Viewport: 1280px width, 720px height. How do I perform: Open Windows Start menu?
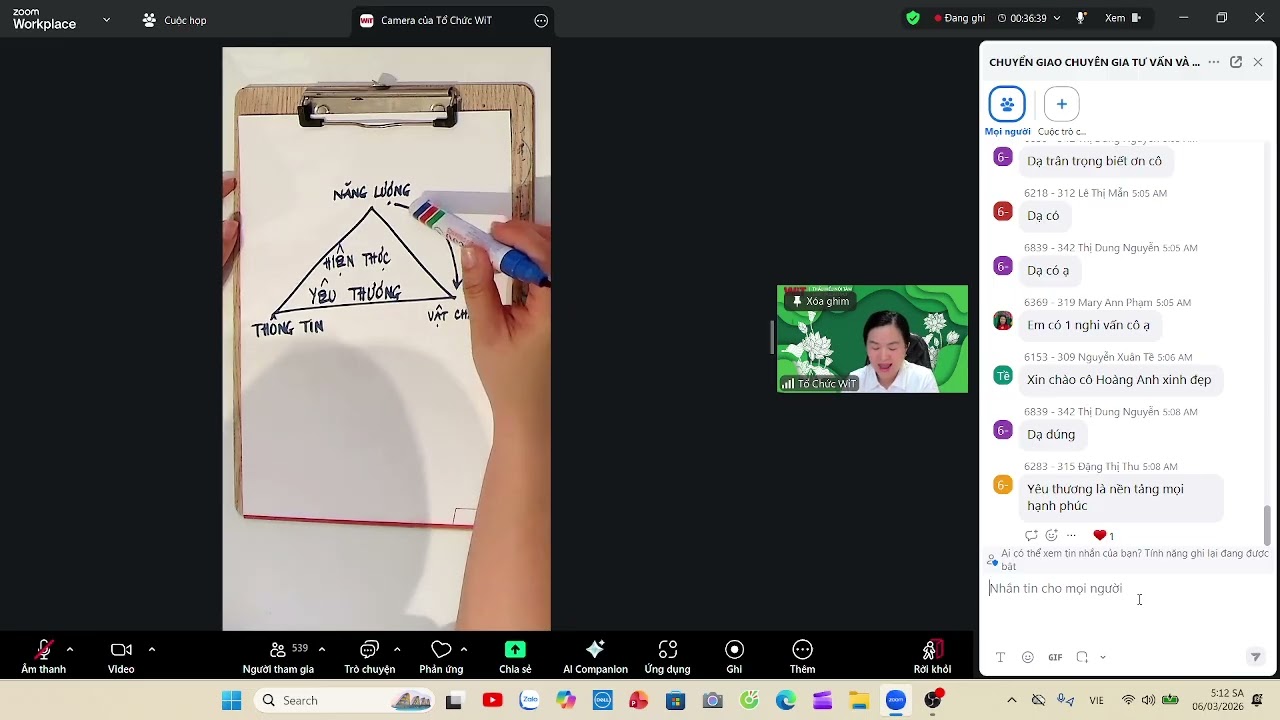[231, 700]
